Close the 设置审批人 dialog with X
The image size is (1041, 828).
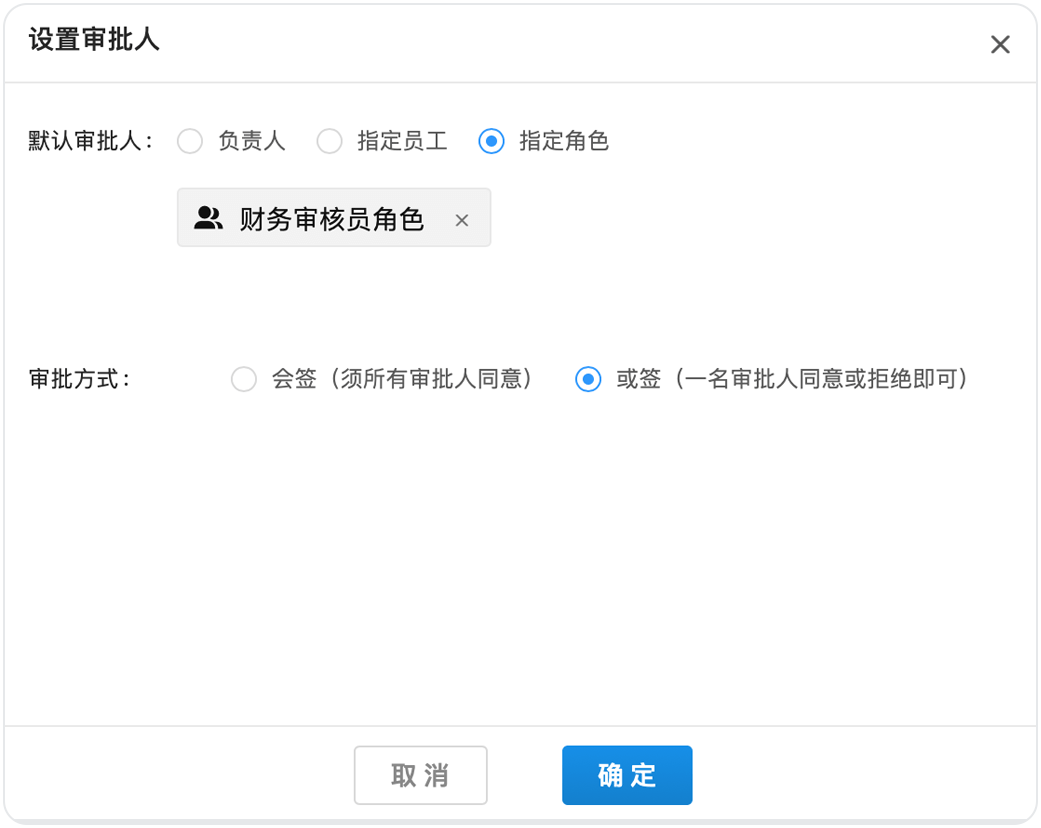(1000, 44)
